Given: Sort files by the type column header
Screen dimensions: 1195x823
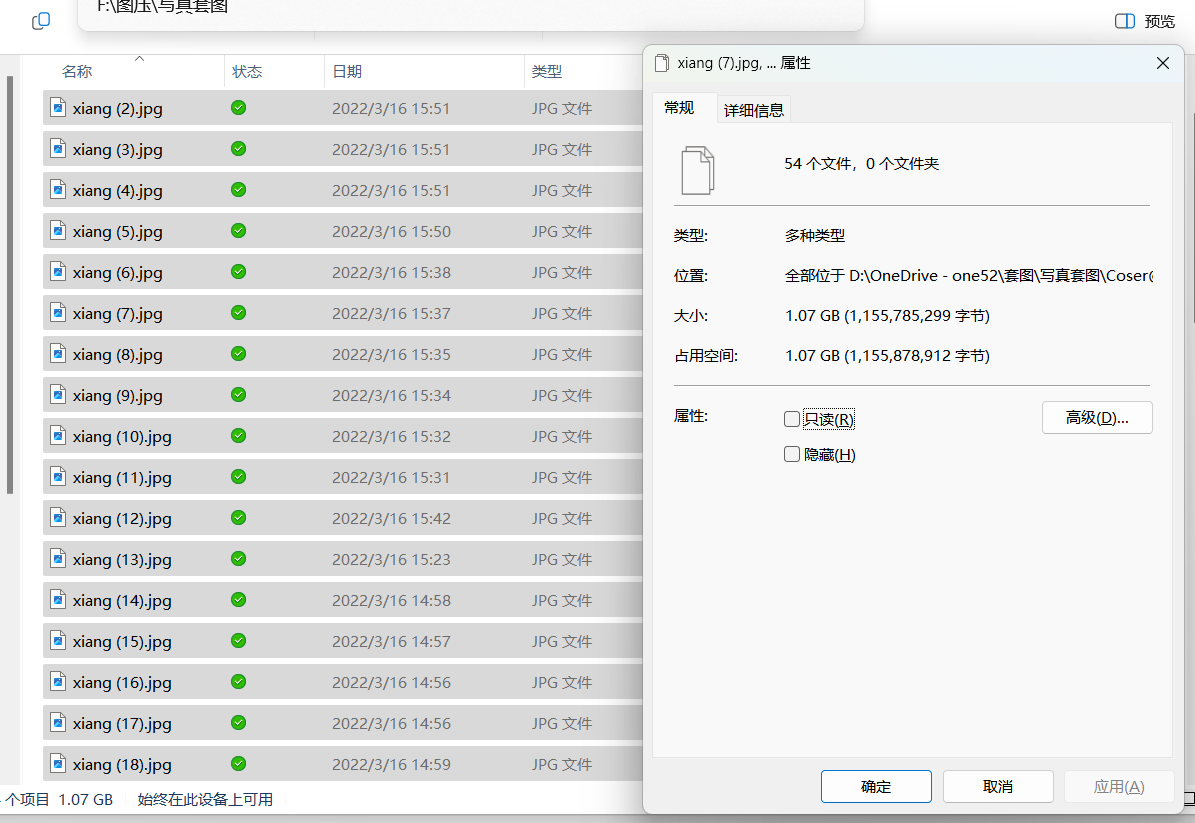Looking at the screenshot, I should pos(546,72).
